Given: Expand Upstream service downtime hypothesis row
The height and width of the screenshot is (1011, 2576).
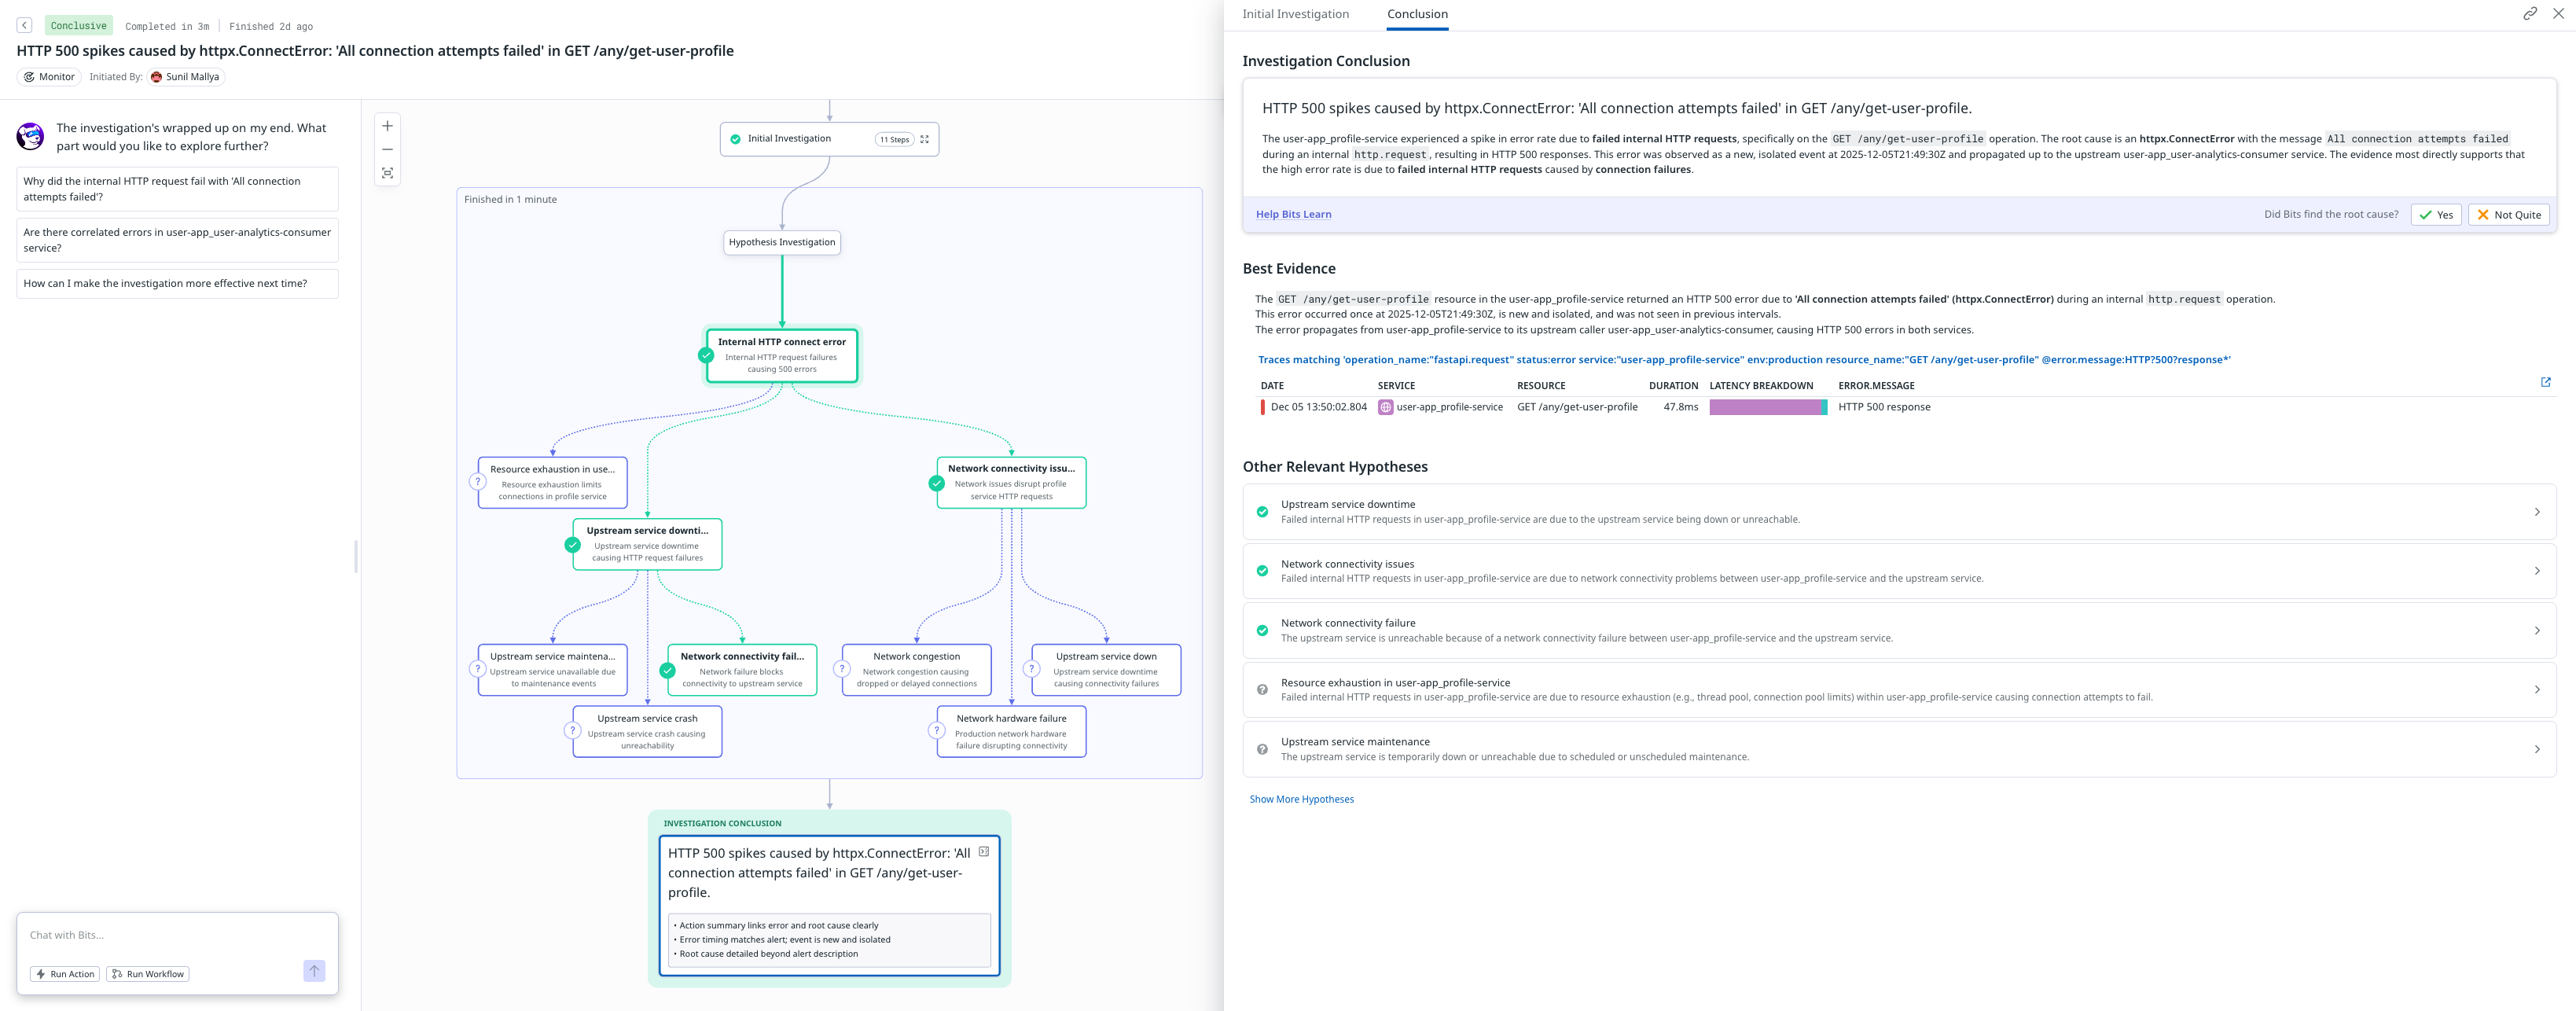Looking at the screenshot, I should (x=2536, y=512).
